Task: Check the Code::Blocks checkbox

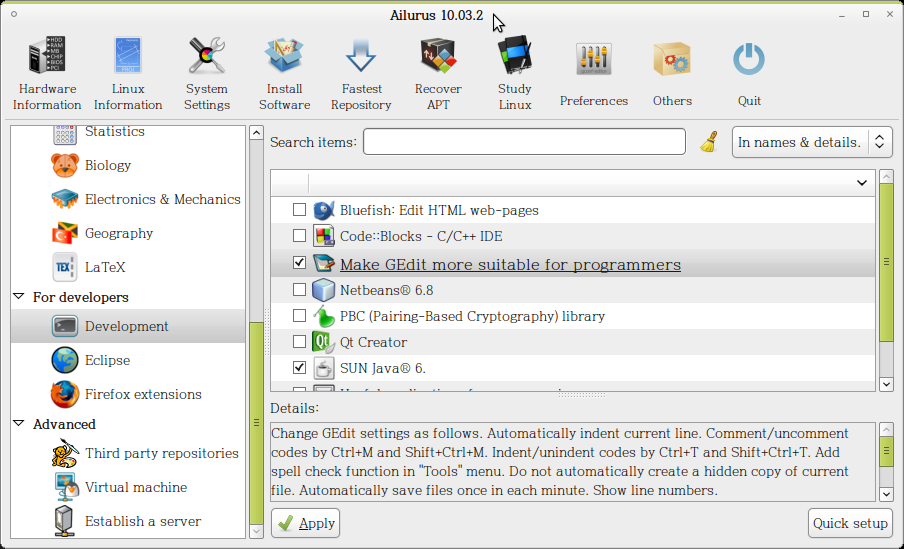Action: (x=299, y=235)
